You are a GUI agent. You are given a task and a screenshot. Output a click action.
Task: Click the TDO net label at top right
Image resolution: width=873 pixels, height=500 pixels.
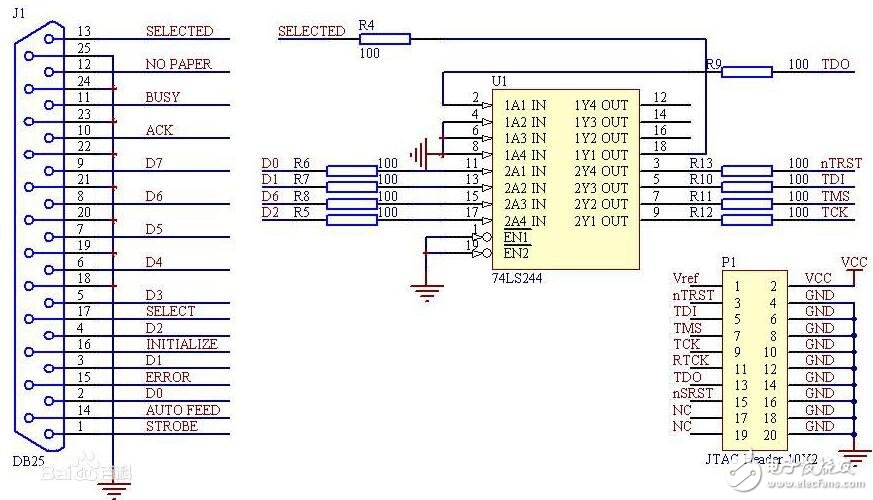[x=834, y=65]
